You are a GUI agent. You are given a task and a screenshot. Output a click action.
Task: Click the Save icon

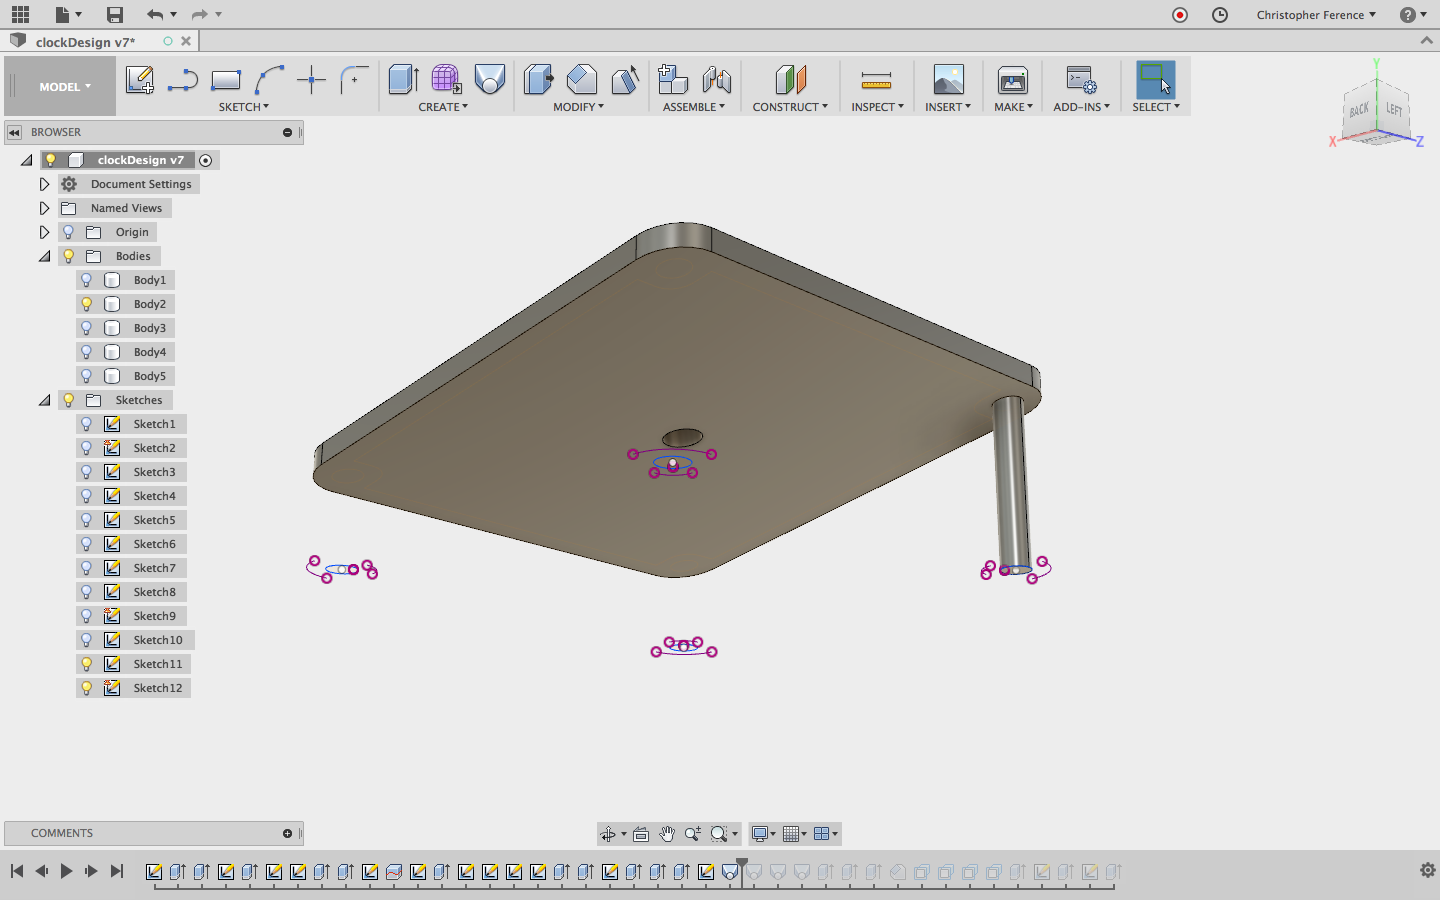tap(115, 14)
